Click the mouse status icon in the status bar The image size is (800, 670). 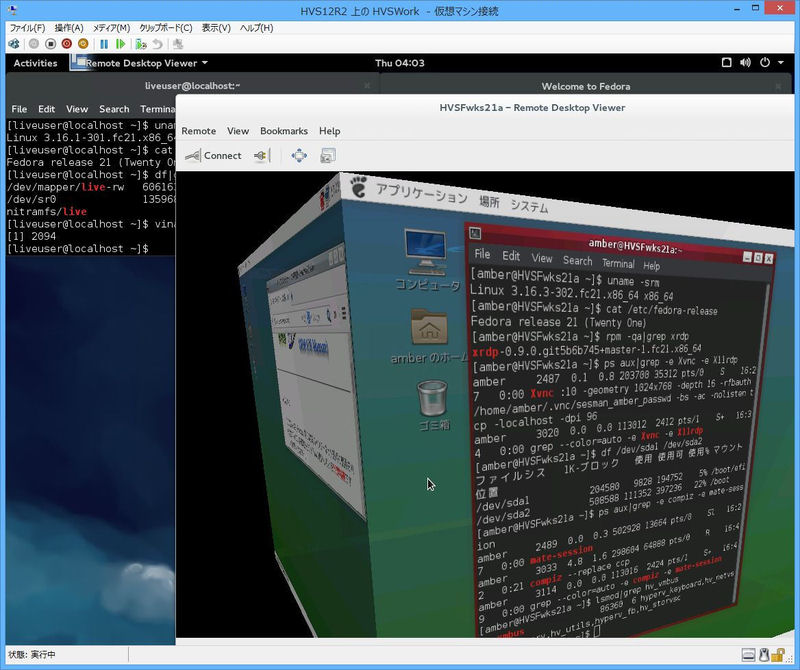click(x=764, y=654)
